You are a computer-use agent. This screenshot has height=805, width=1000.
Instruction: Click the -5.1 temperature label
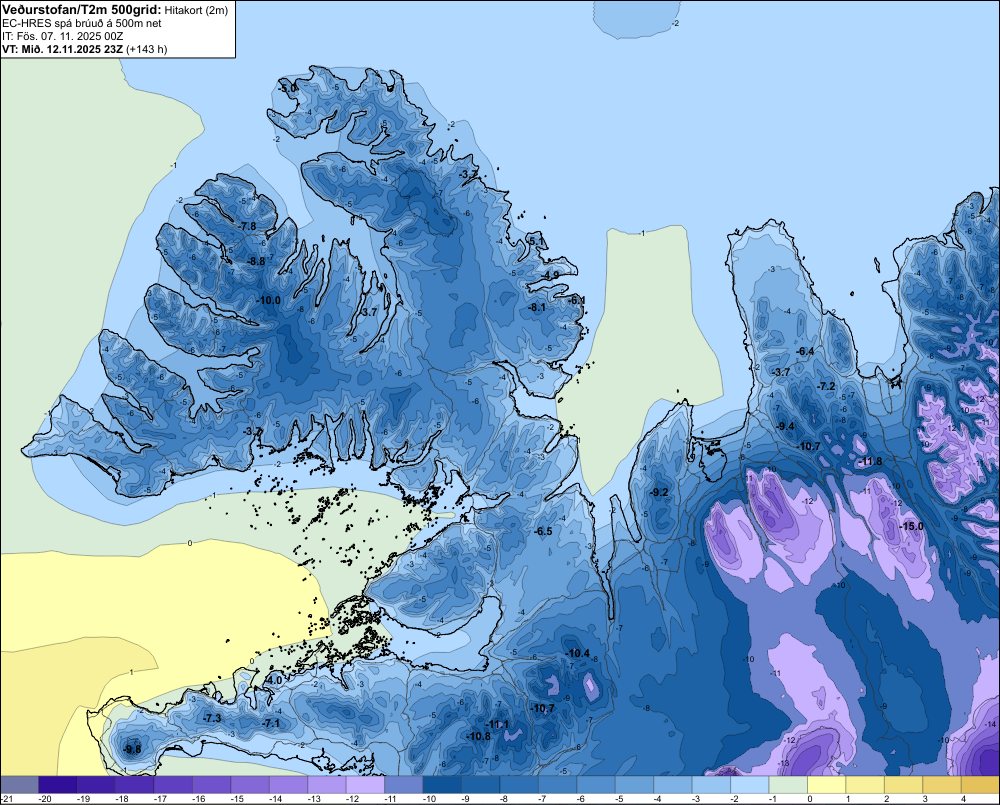(537, 240)
